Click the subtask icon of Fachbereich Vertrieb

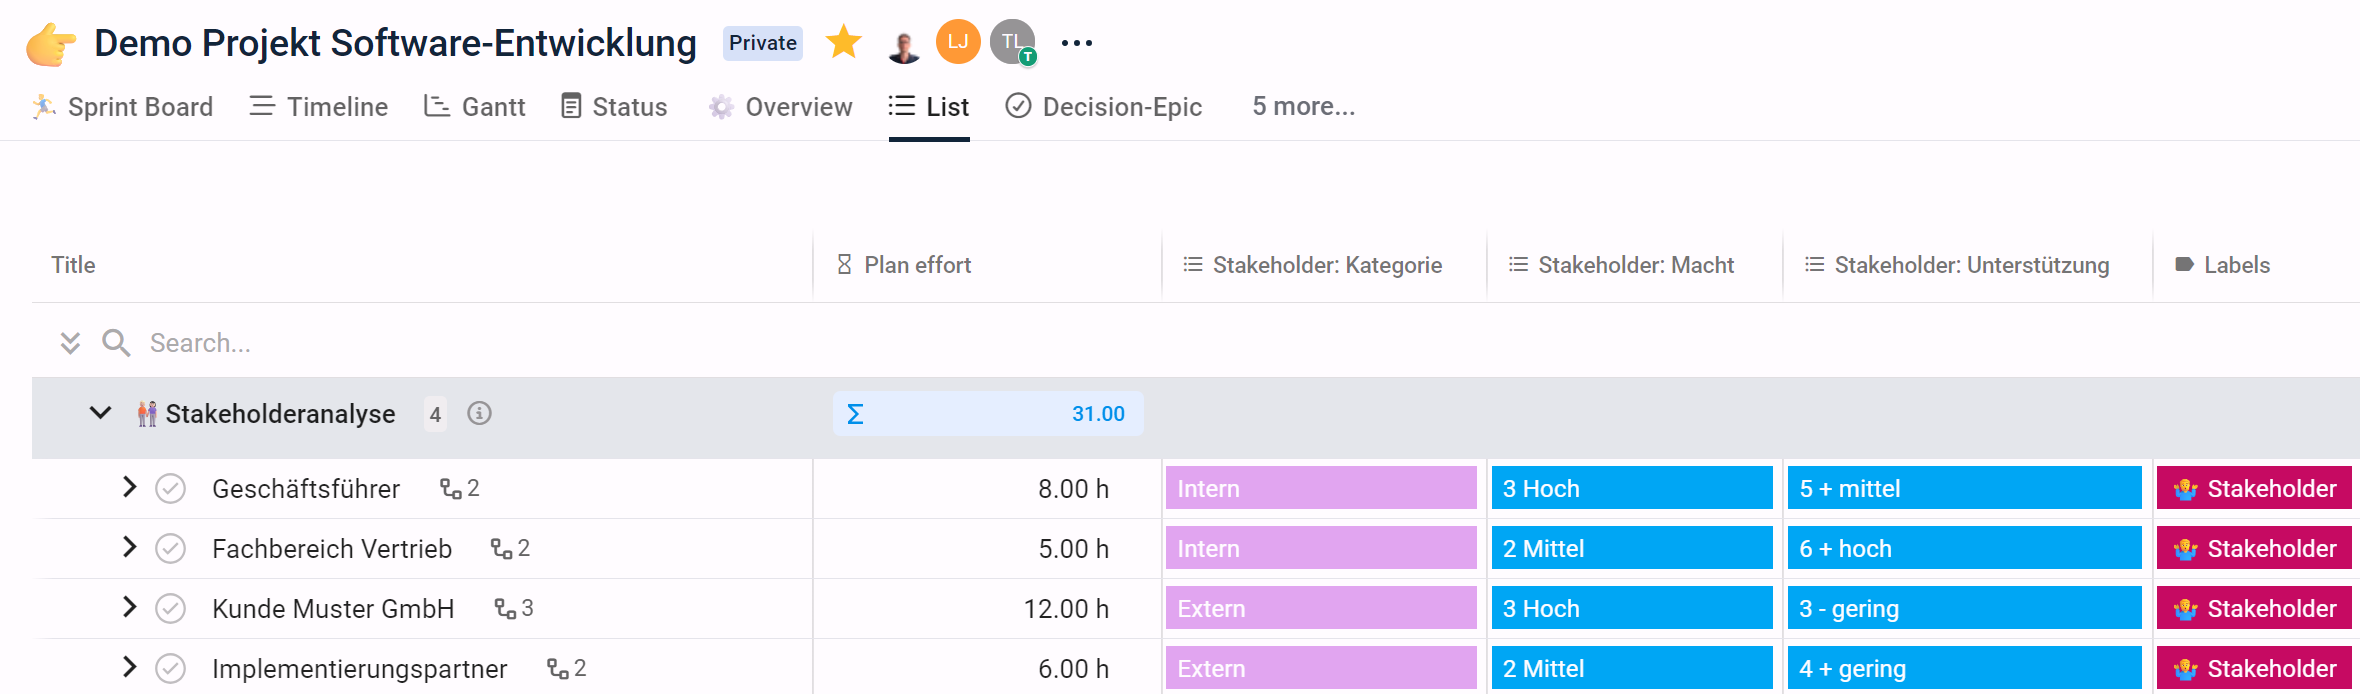[501, 549]
